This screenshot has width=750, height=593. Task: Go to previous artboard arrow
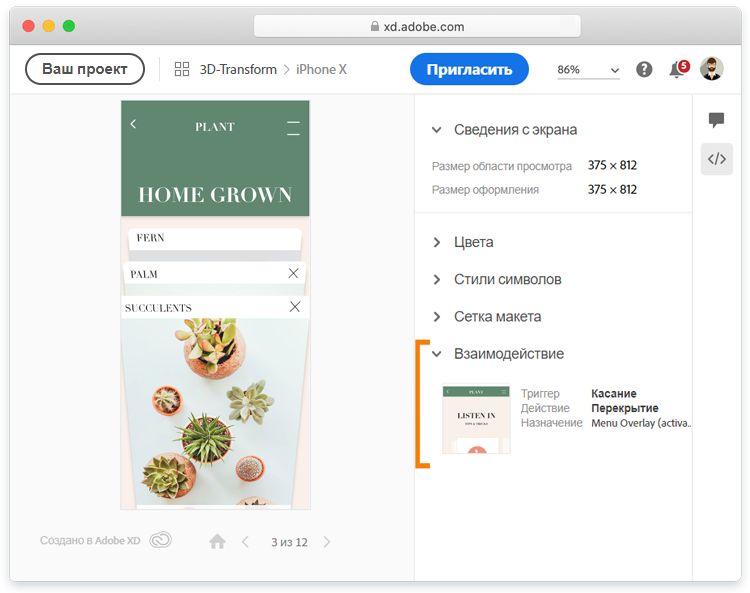[245, 542]
